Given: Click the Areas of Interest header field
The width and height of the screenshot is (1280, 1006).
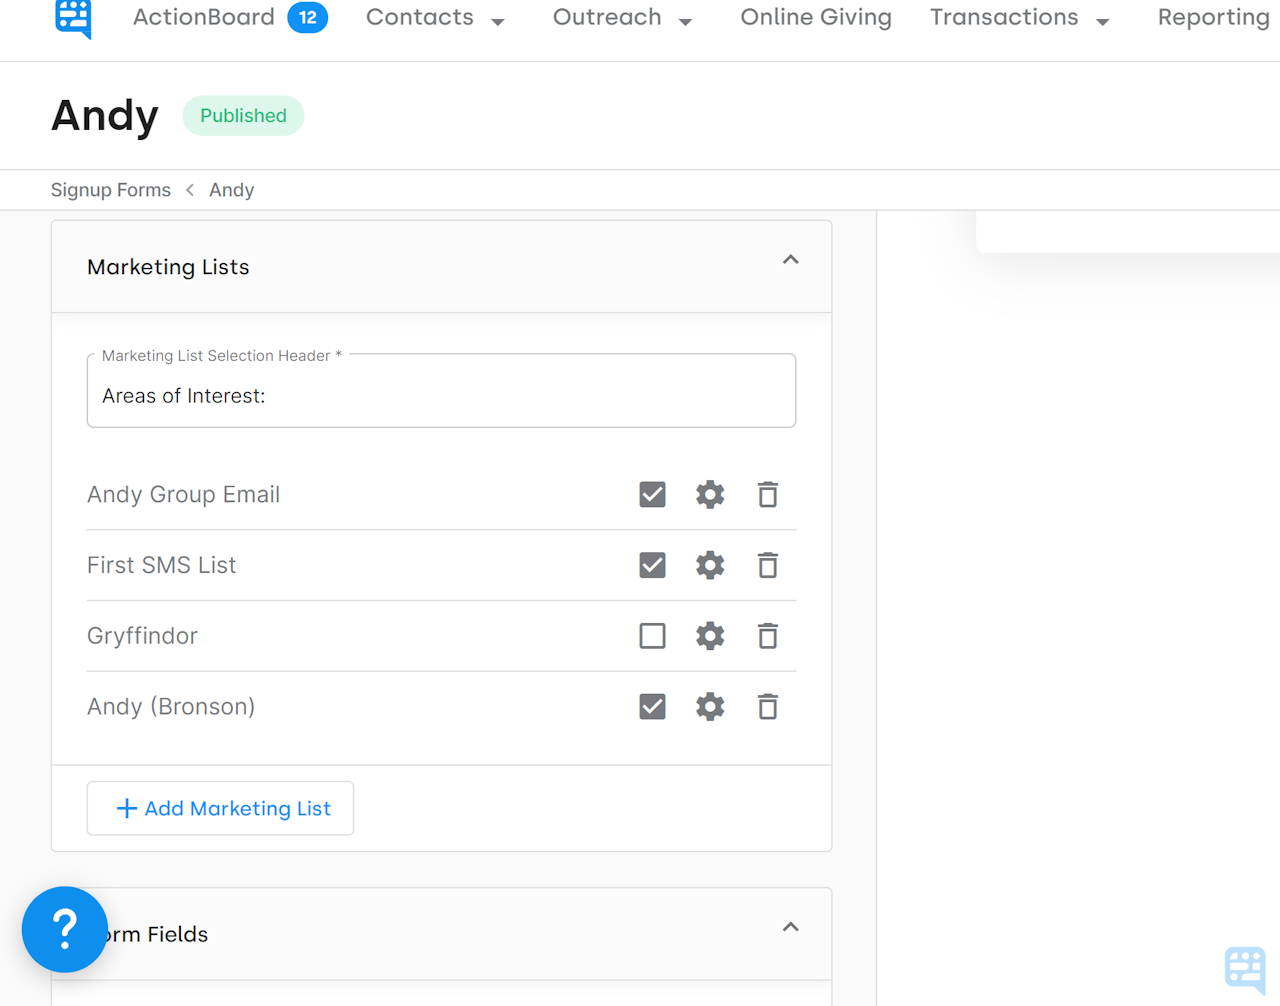Looking at the screenshot, I should click(x=441, y=395).
